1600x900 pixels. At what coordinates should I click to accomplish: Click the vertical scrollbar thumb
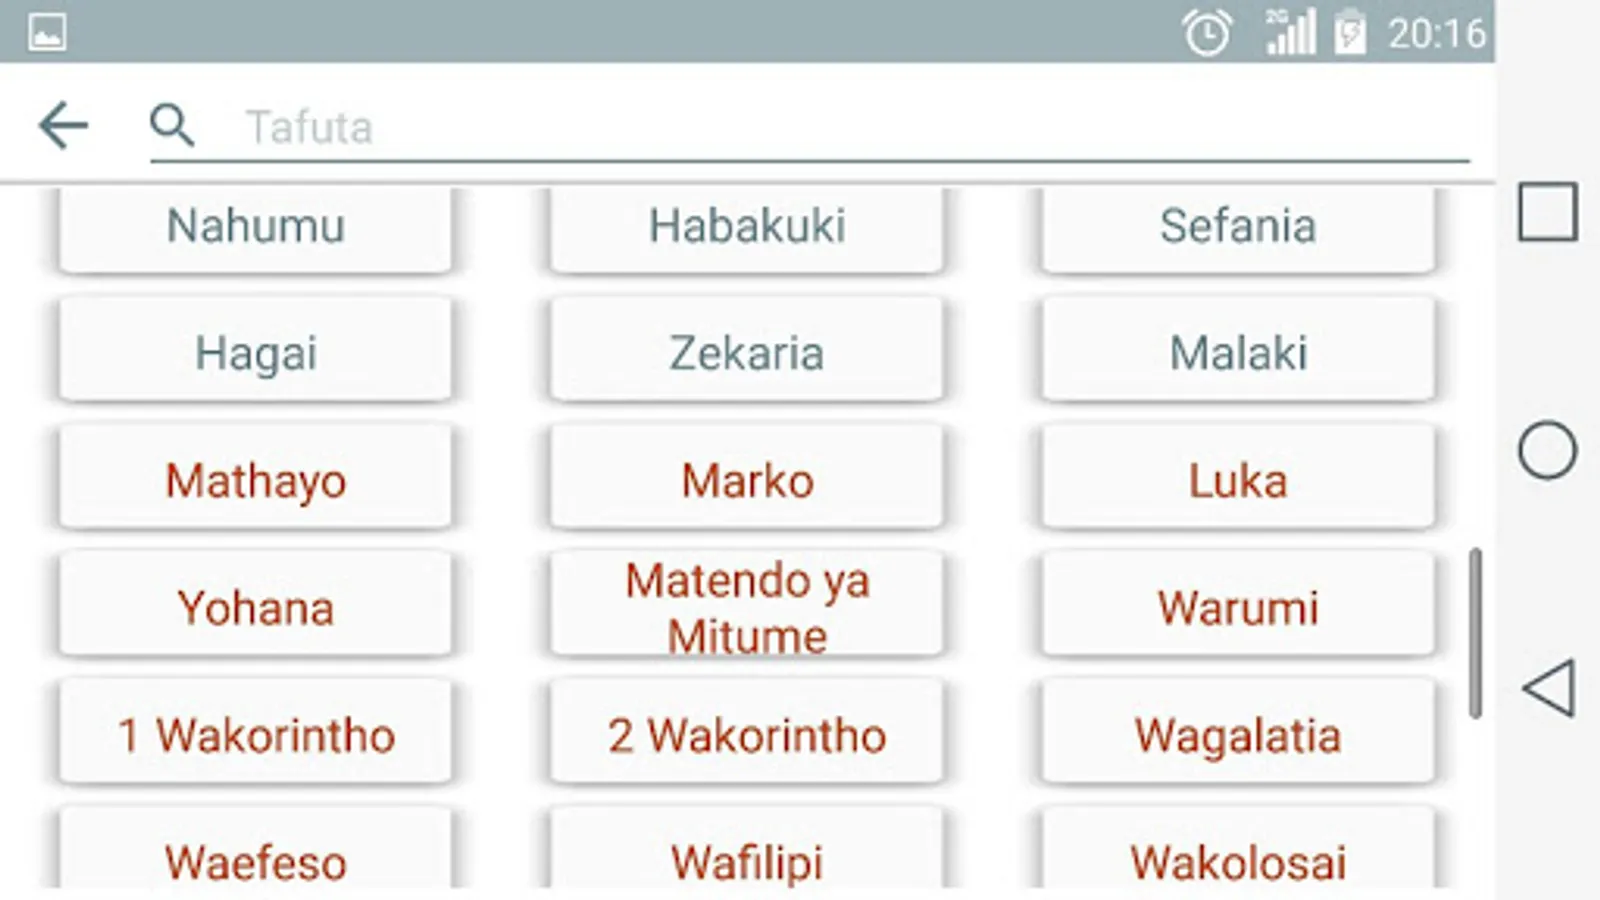tap(1475, 632)
